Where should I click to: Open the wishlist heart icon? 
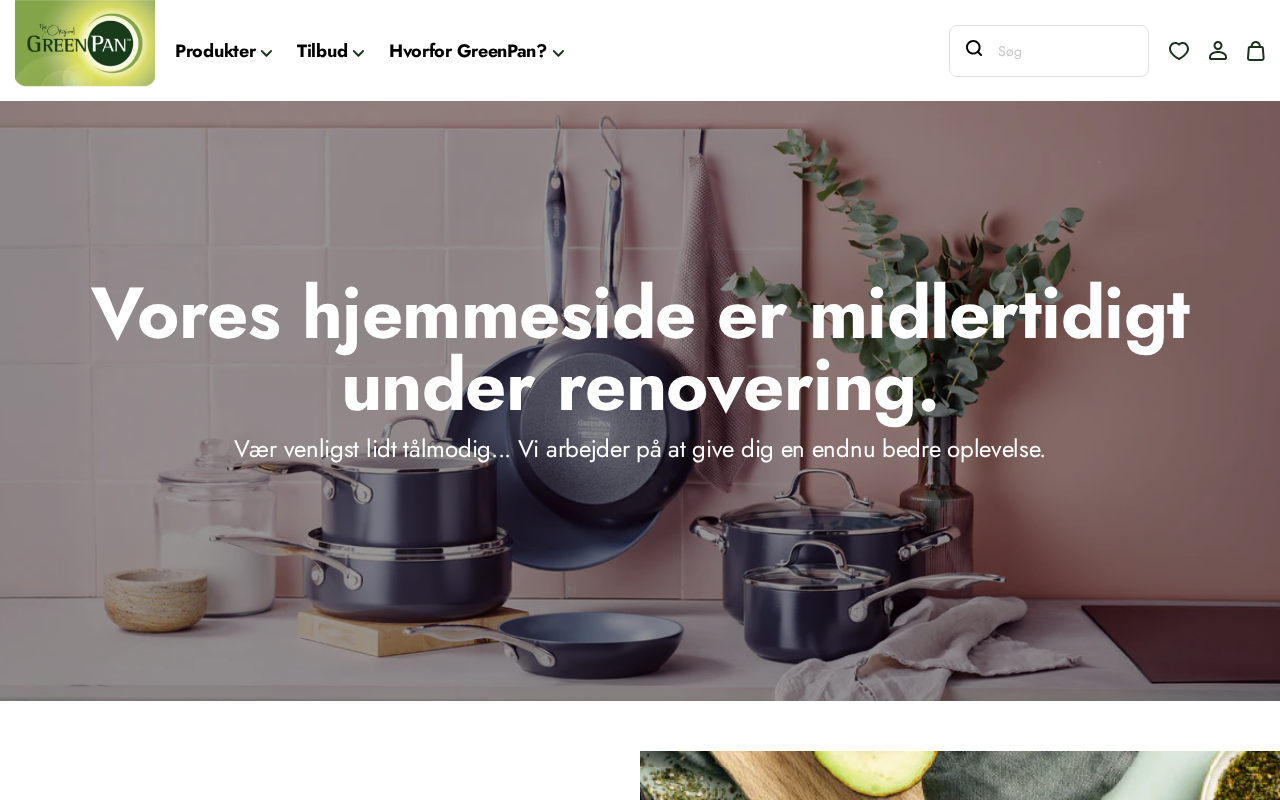pos(1179,51)
